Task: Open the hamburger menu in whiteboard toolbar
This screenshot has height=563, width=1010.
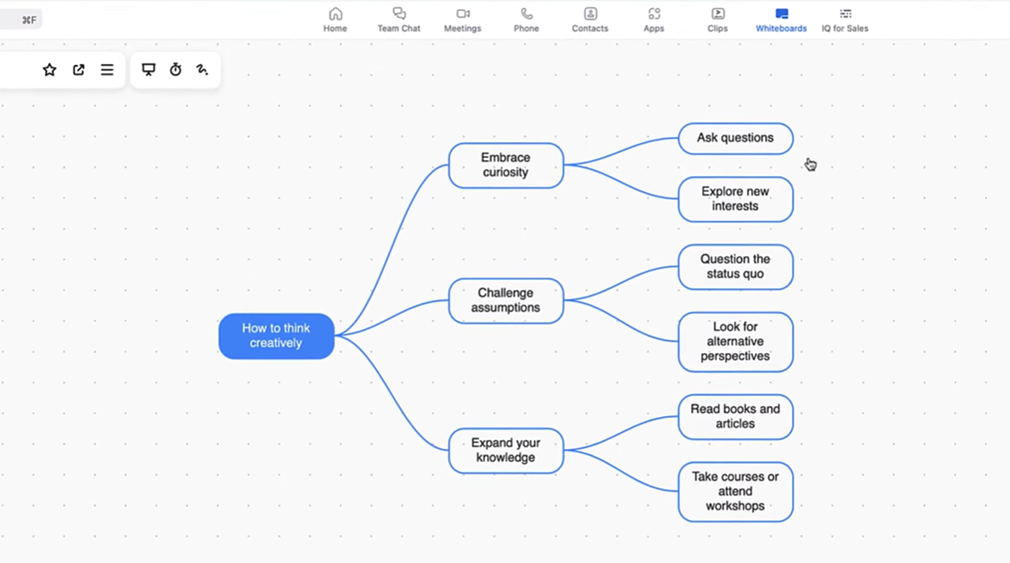Action: click(x=107, y=70)
